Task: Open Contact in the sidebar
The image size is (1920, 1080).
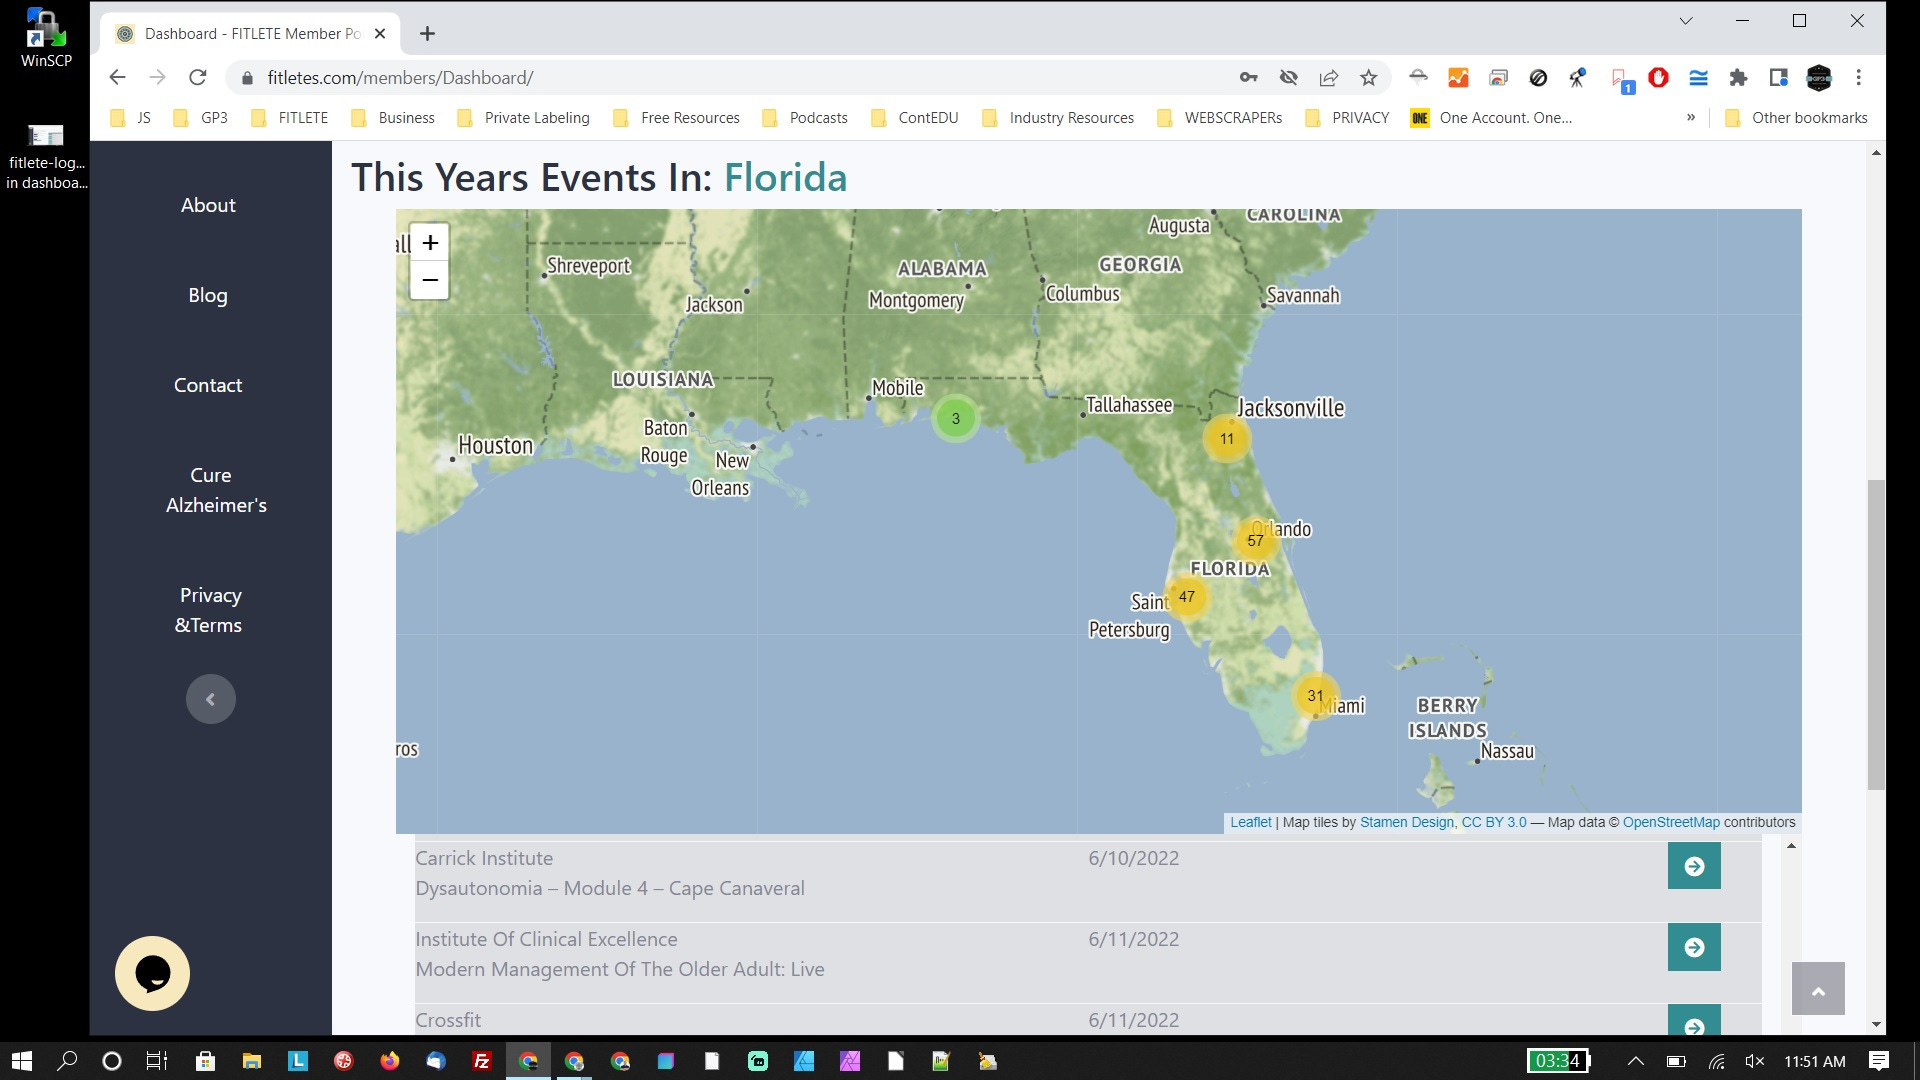Action: (x=208, y=385)
